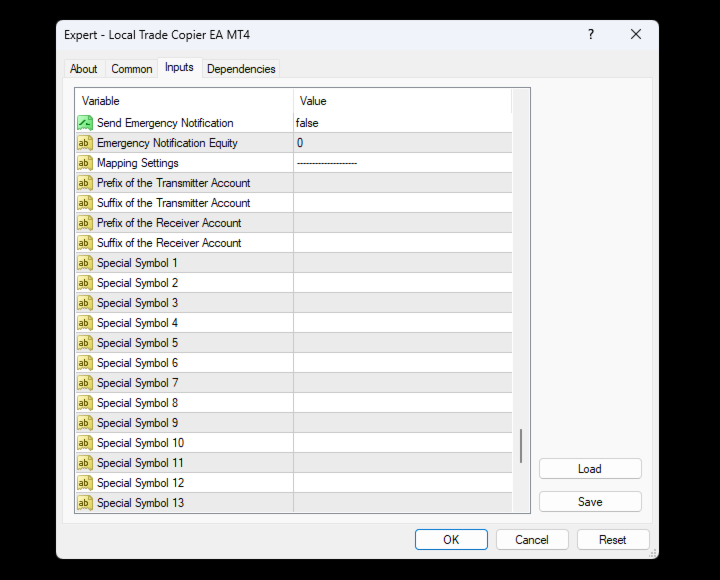The image size is (720, 580).
Task: Confirm settings with the OK button
Action: (x=451, y=540)
